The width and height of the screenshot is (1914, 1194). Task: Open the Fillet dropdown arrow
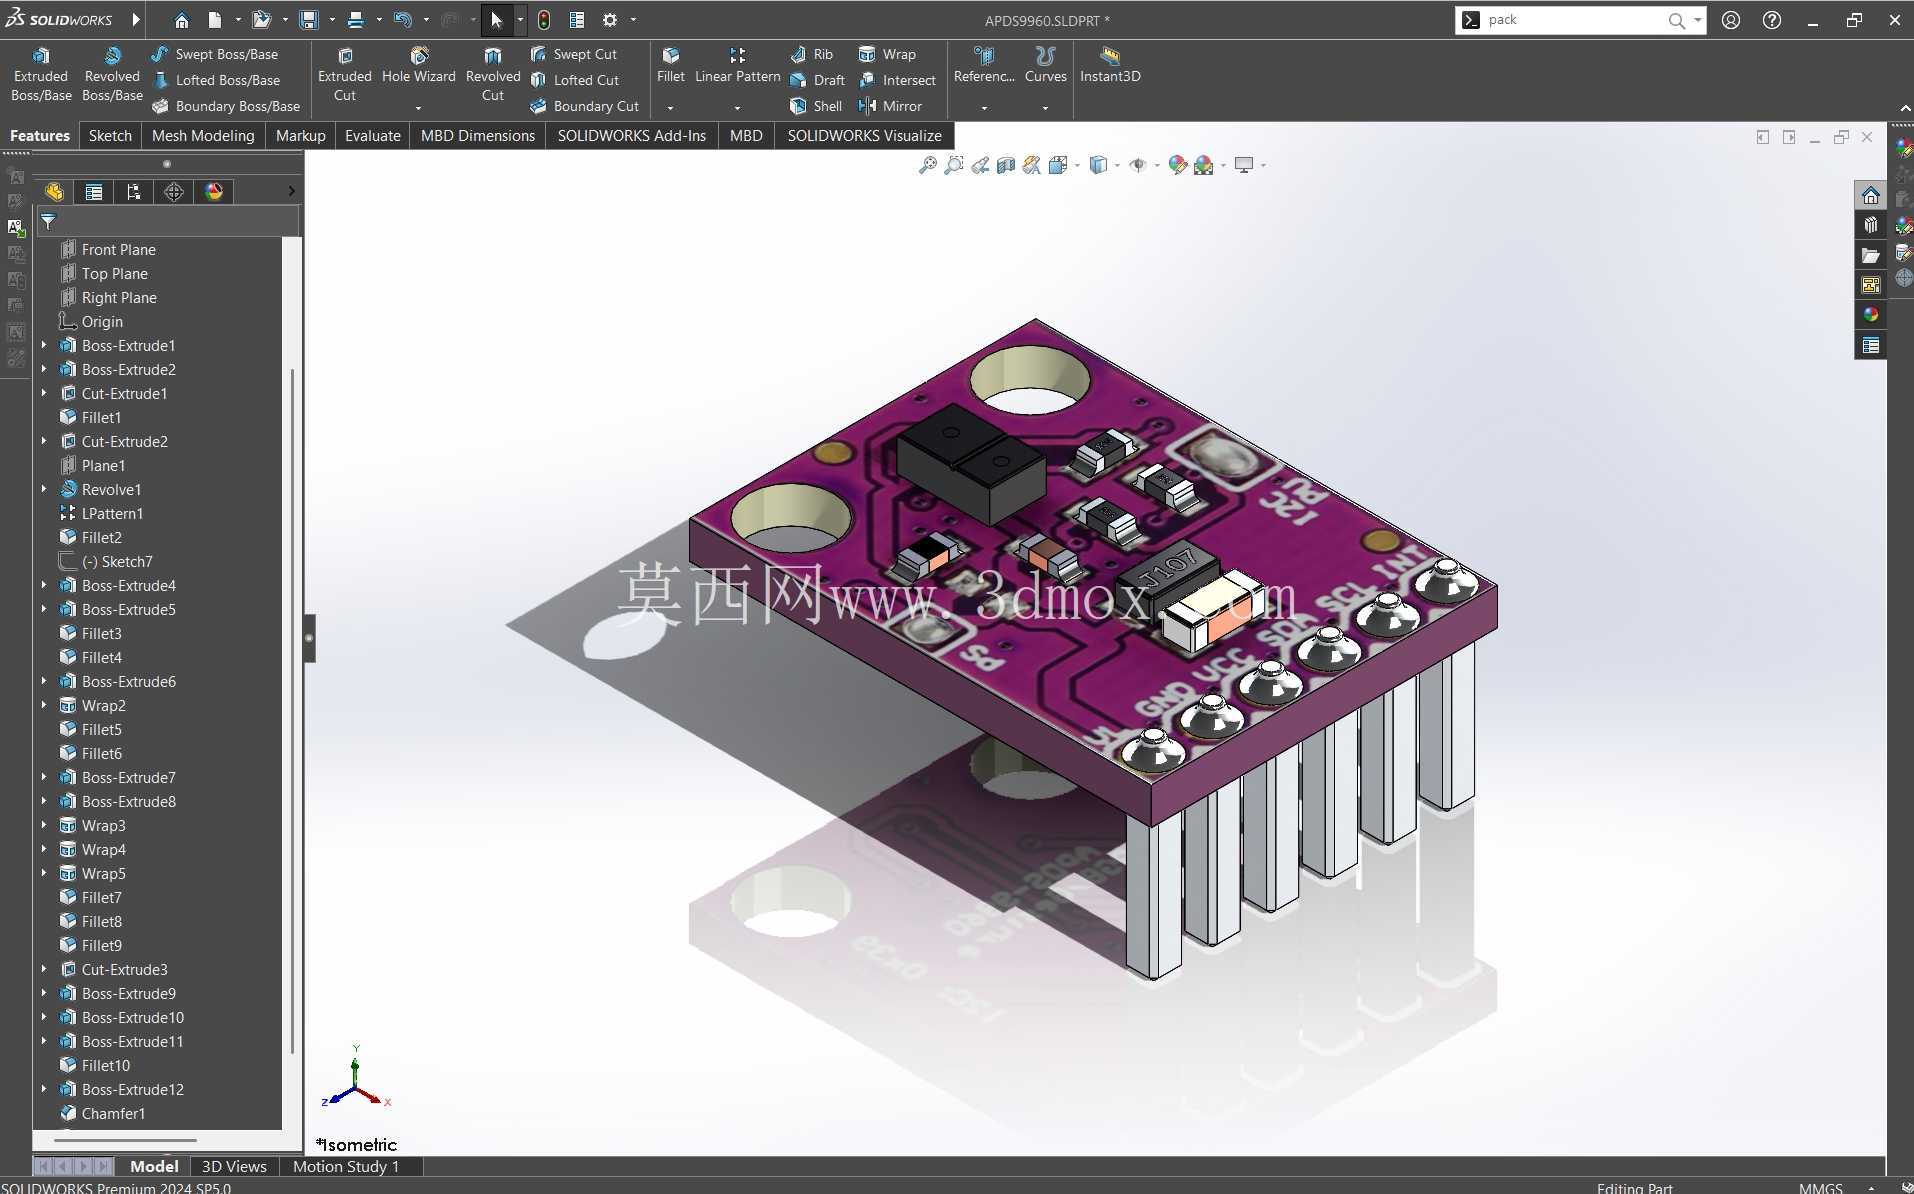coord(670,107)
